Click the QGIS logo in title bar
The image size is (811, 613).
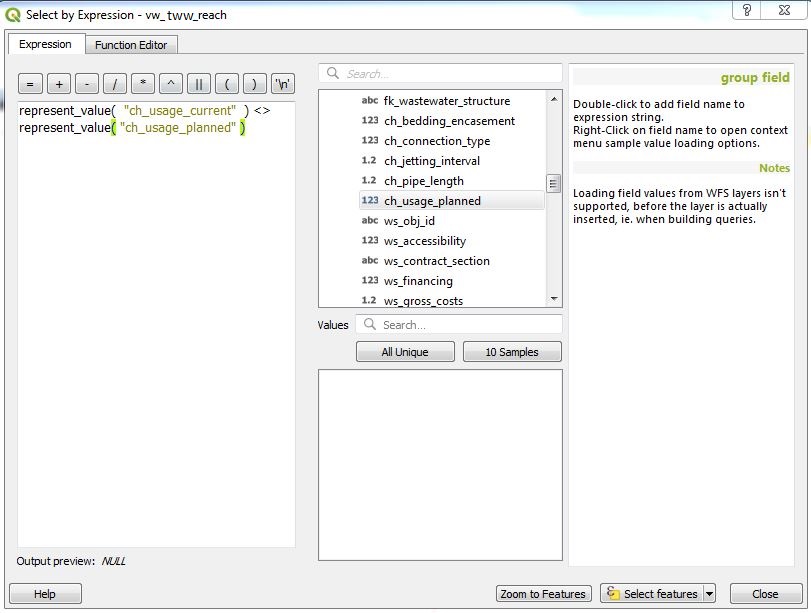click(12, 15)
